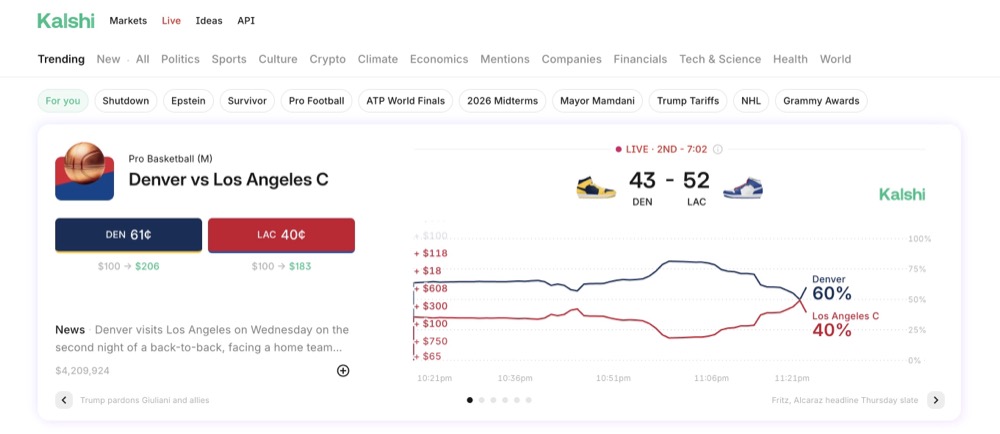Switch to the Crypto category tab
Image resolution: width=1000 pixels, height=434 pixels.
327,59
